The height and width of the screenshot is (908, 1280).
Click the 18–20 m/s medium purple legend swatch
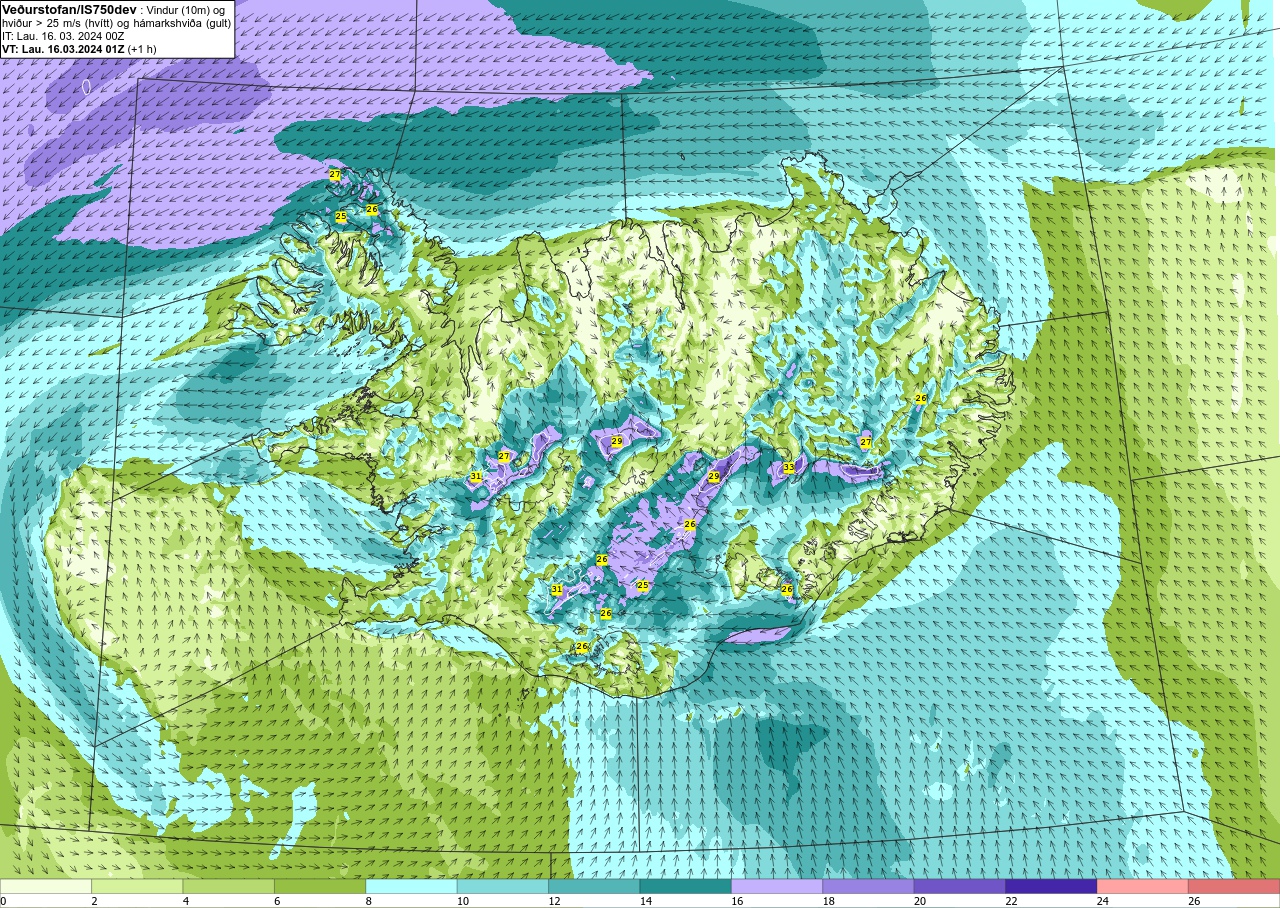tap(868, 886)
